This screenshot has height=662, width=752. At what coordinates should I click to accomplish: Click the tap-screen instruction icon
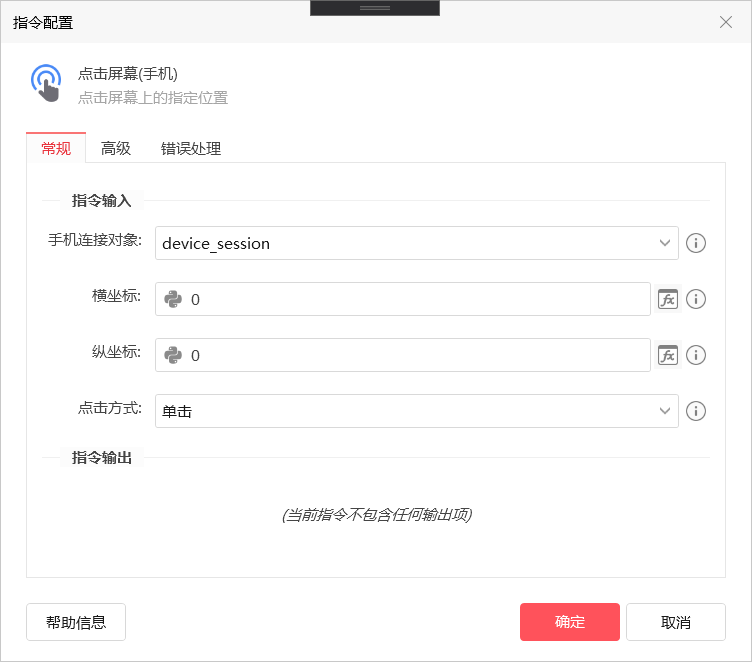click(x=46, y=83)
